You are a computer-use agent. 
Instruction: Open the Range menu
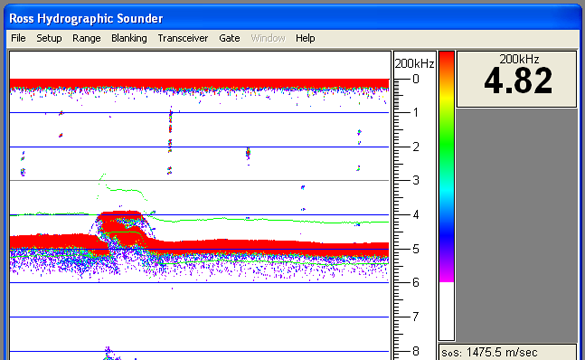86,38
